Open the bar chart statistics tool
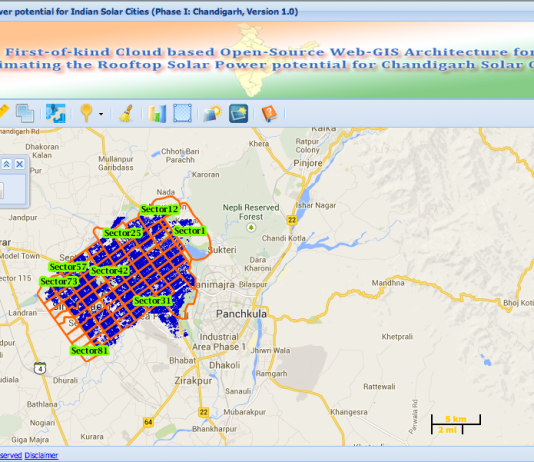 [157, 113]
